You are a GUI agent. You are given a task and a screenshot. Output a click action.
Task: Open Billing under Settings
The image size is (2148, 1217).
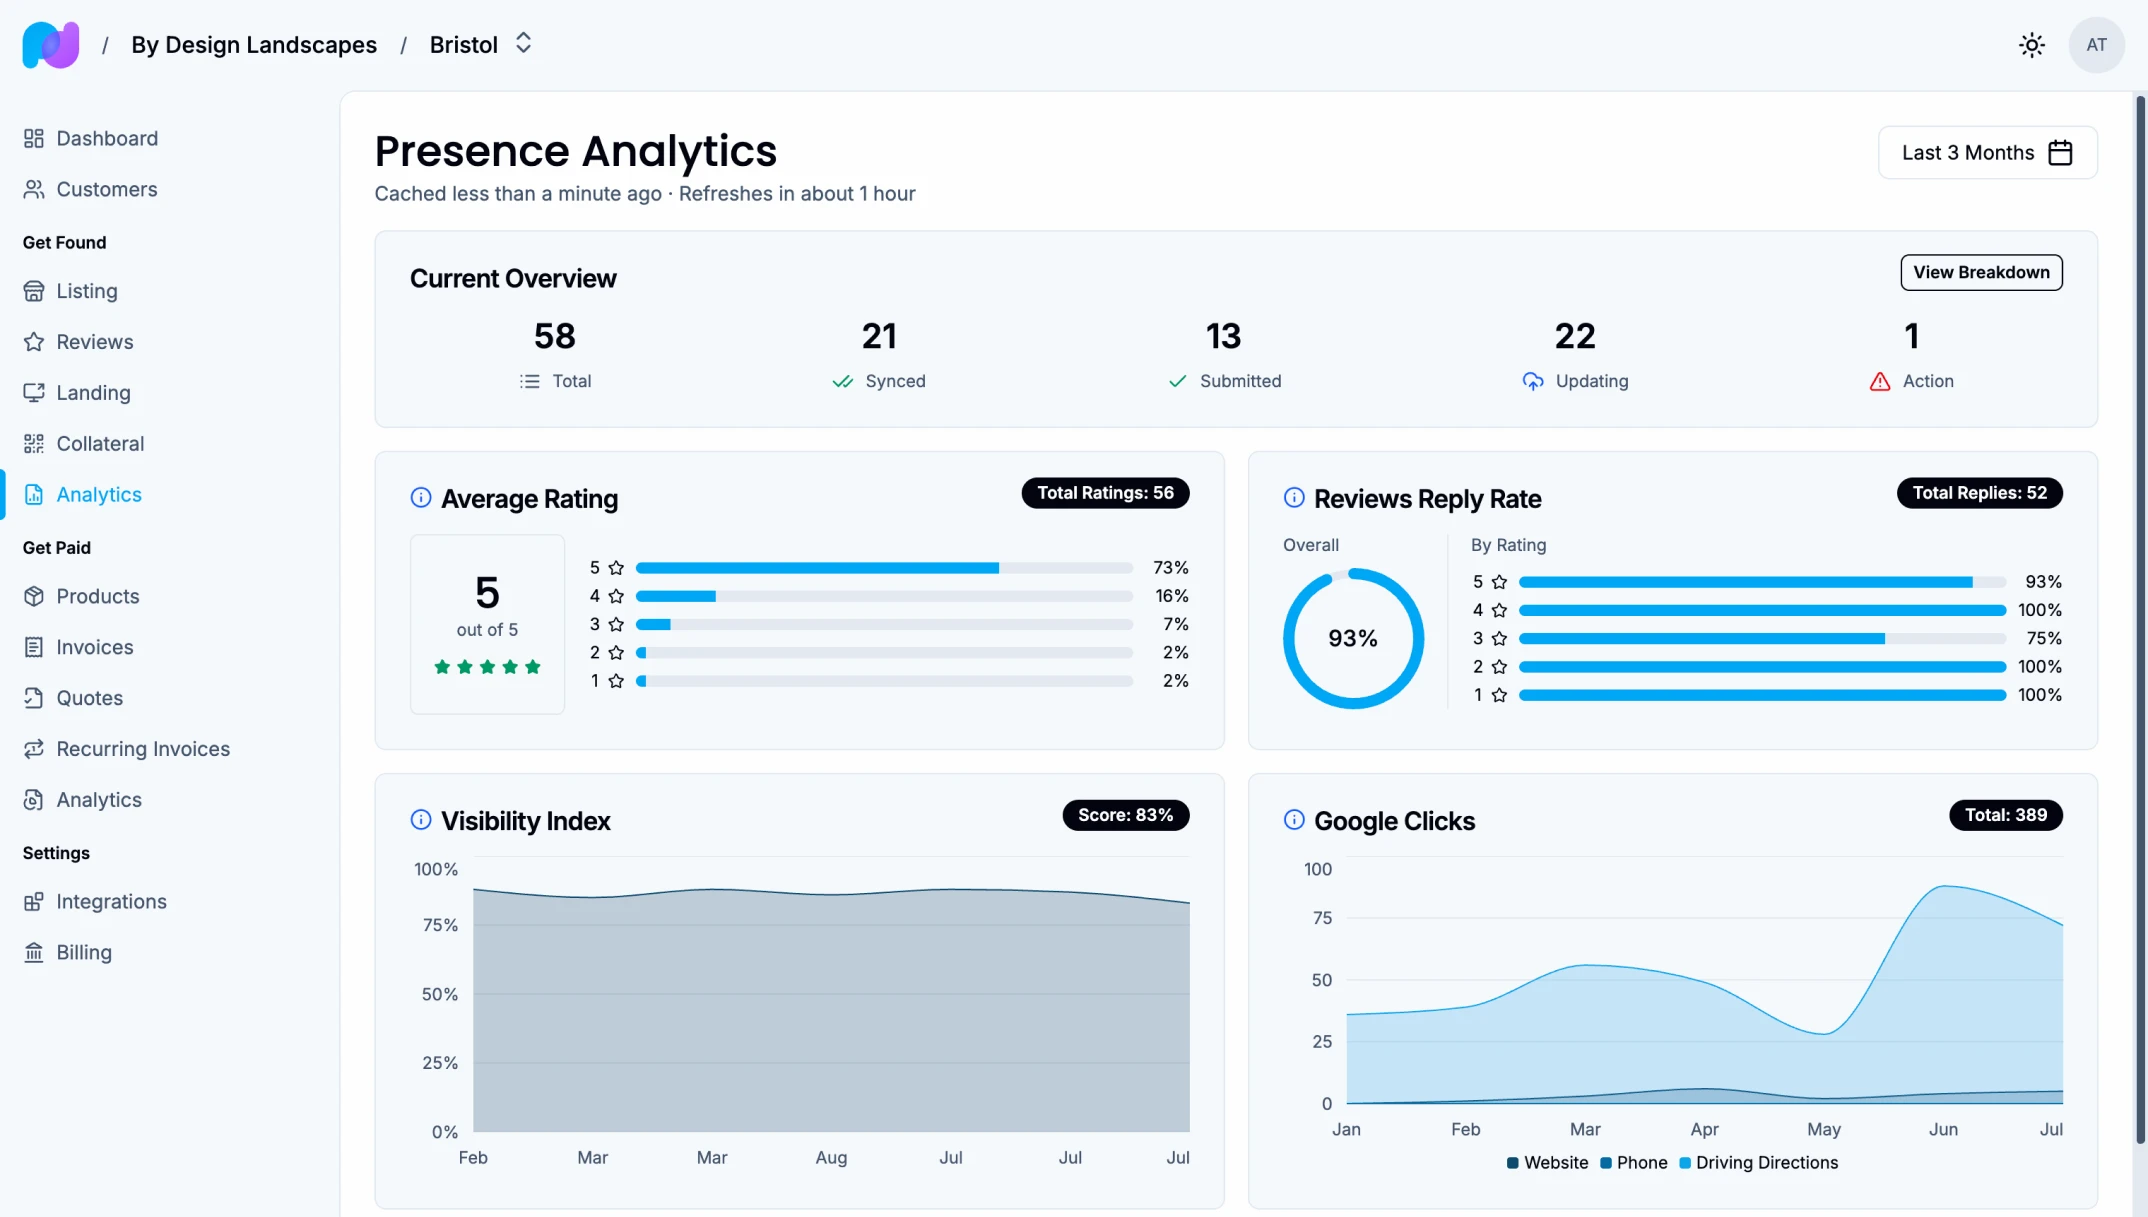[85, 952]
